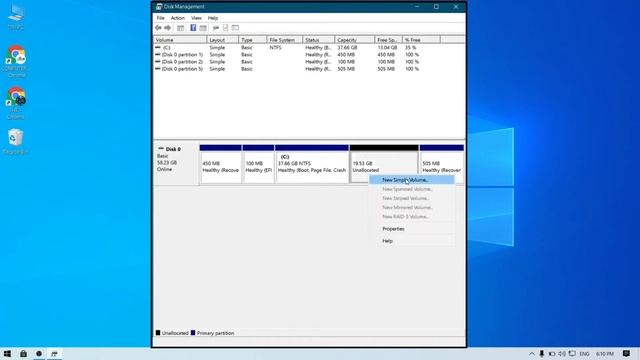
Task: Sort by the Capacity column header
Action: (354, 40)
